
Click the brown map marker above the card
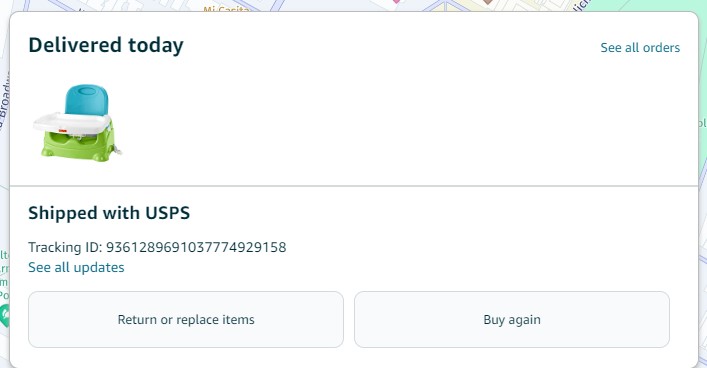(x=487, y=2)
